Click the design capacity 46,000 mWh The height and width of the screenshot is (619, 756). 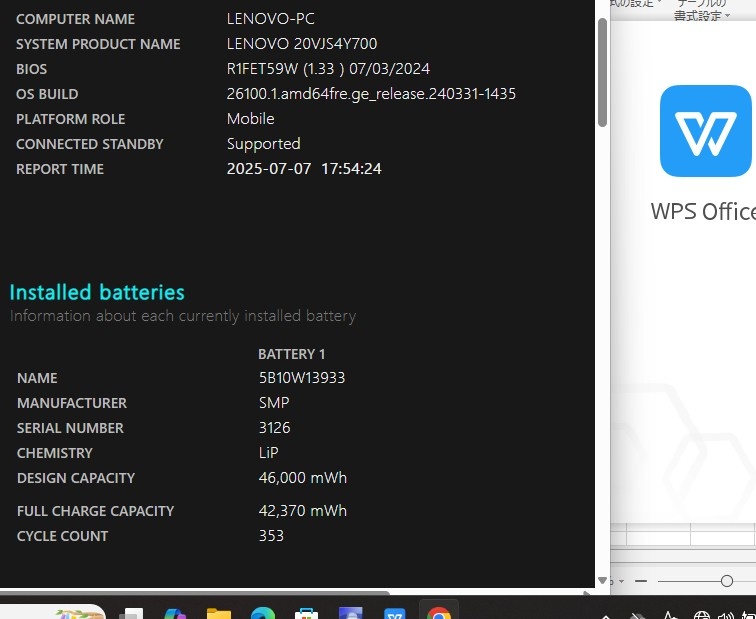pos(303,478)
